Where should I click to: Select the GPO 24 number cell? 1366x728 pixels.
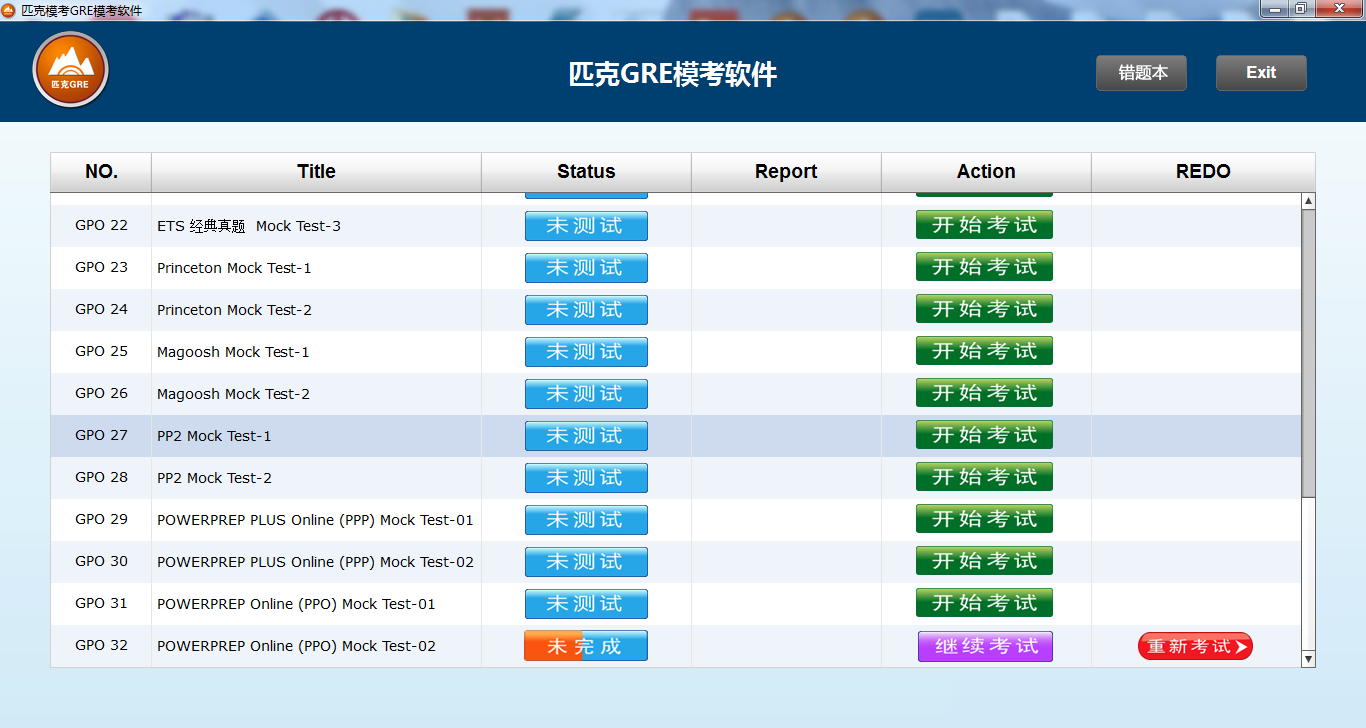point(102,309)
